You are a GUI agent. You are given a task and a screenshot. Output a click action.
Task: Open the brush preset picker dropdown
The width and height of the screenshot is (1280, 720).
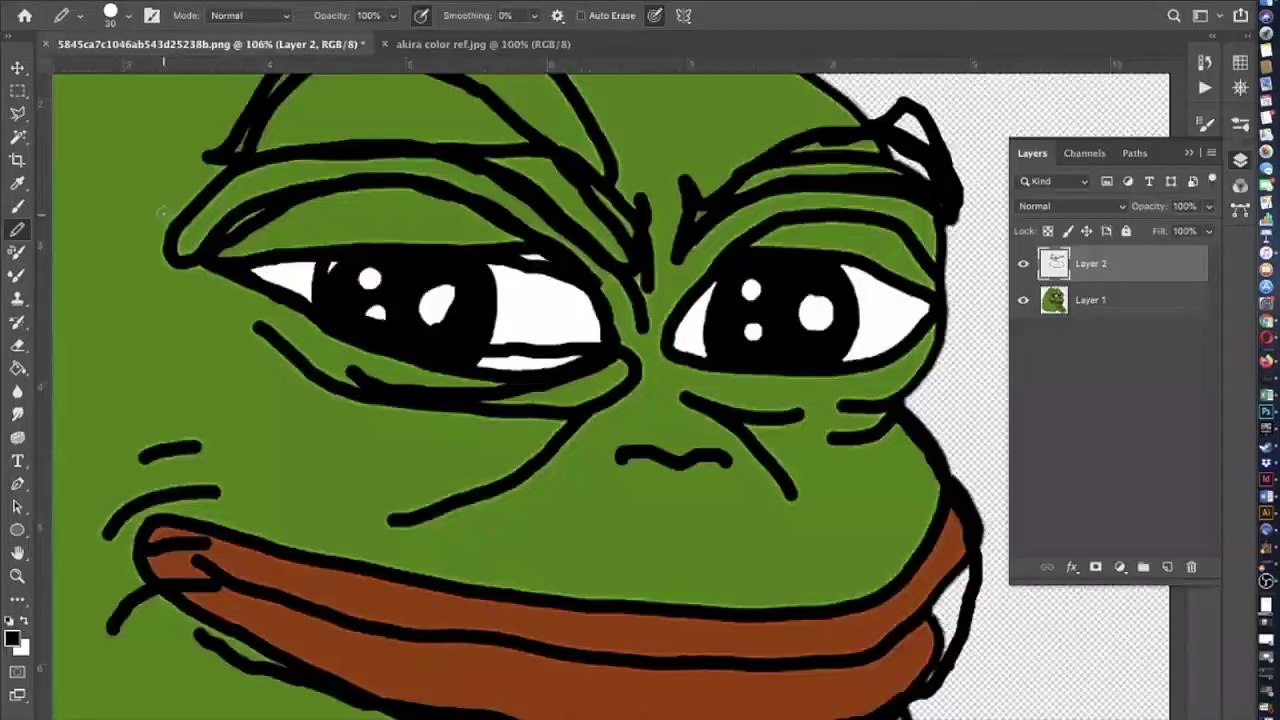[x=128, y=16]
